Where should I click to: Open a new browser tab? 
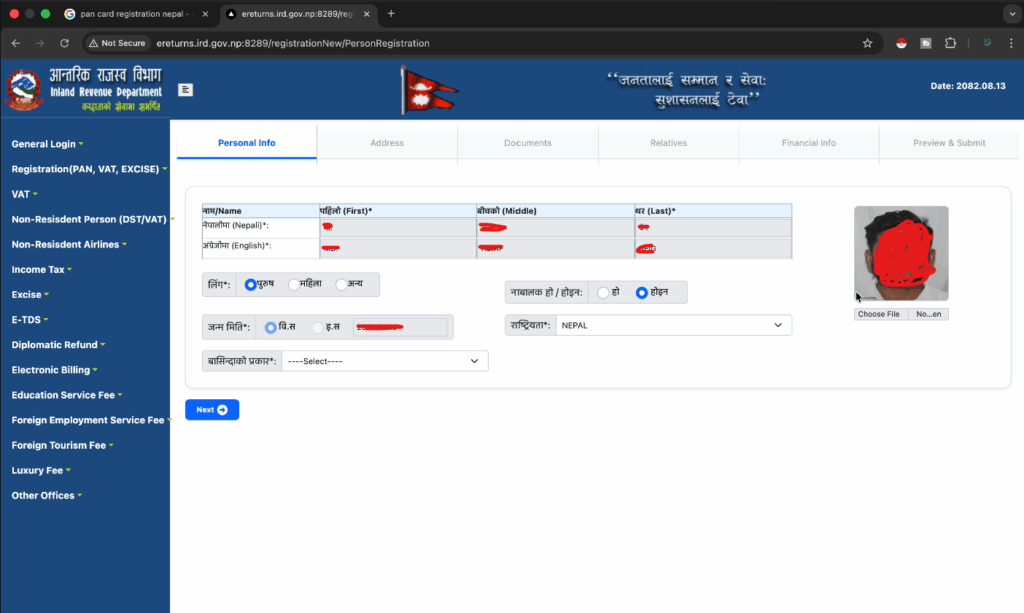391,14
